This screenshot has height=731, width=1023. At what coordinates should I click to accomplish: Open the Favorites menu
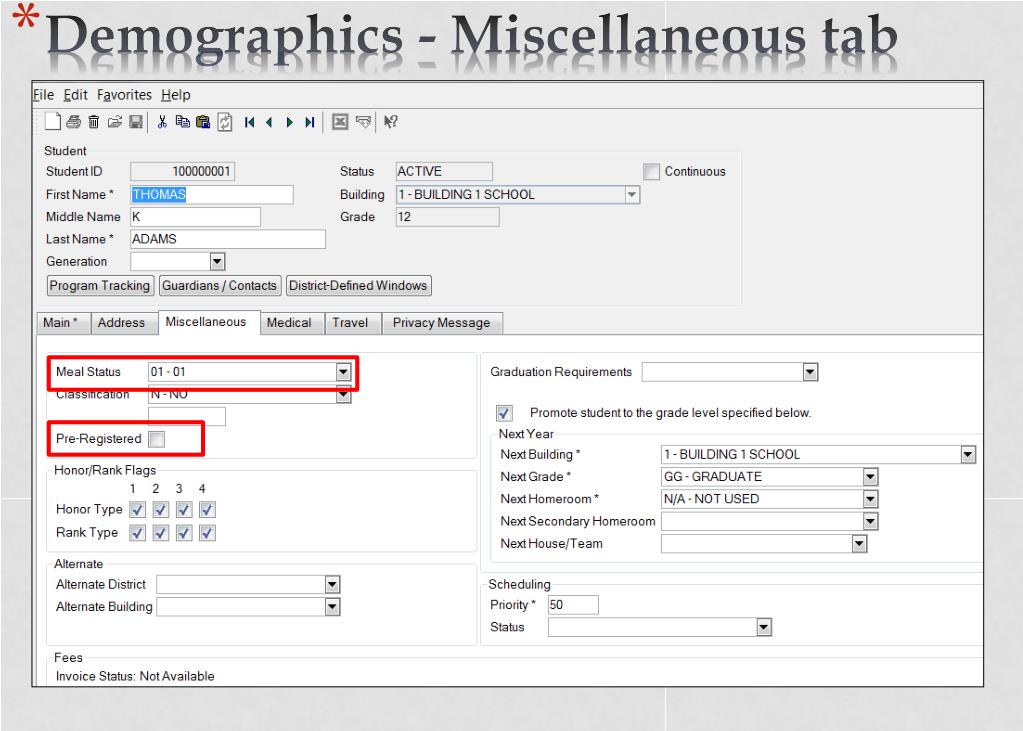pyautogui.click(x=124, y=95)
